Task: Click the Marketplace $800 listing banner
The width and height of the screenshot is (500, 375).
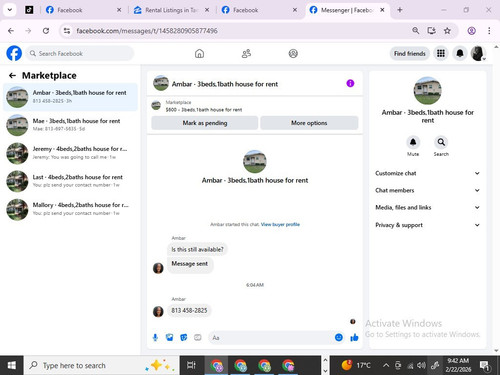Action: pos(255,106)
